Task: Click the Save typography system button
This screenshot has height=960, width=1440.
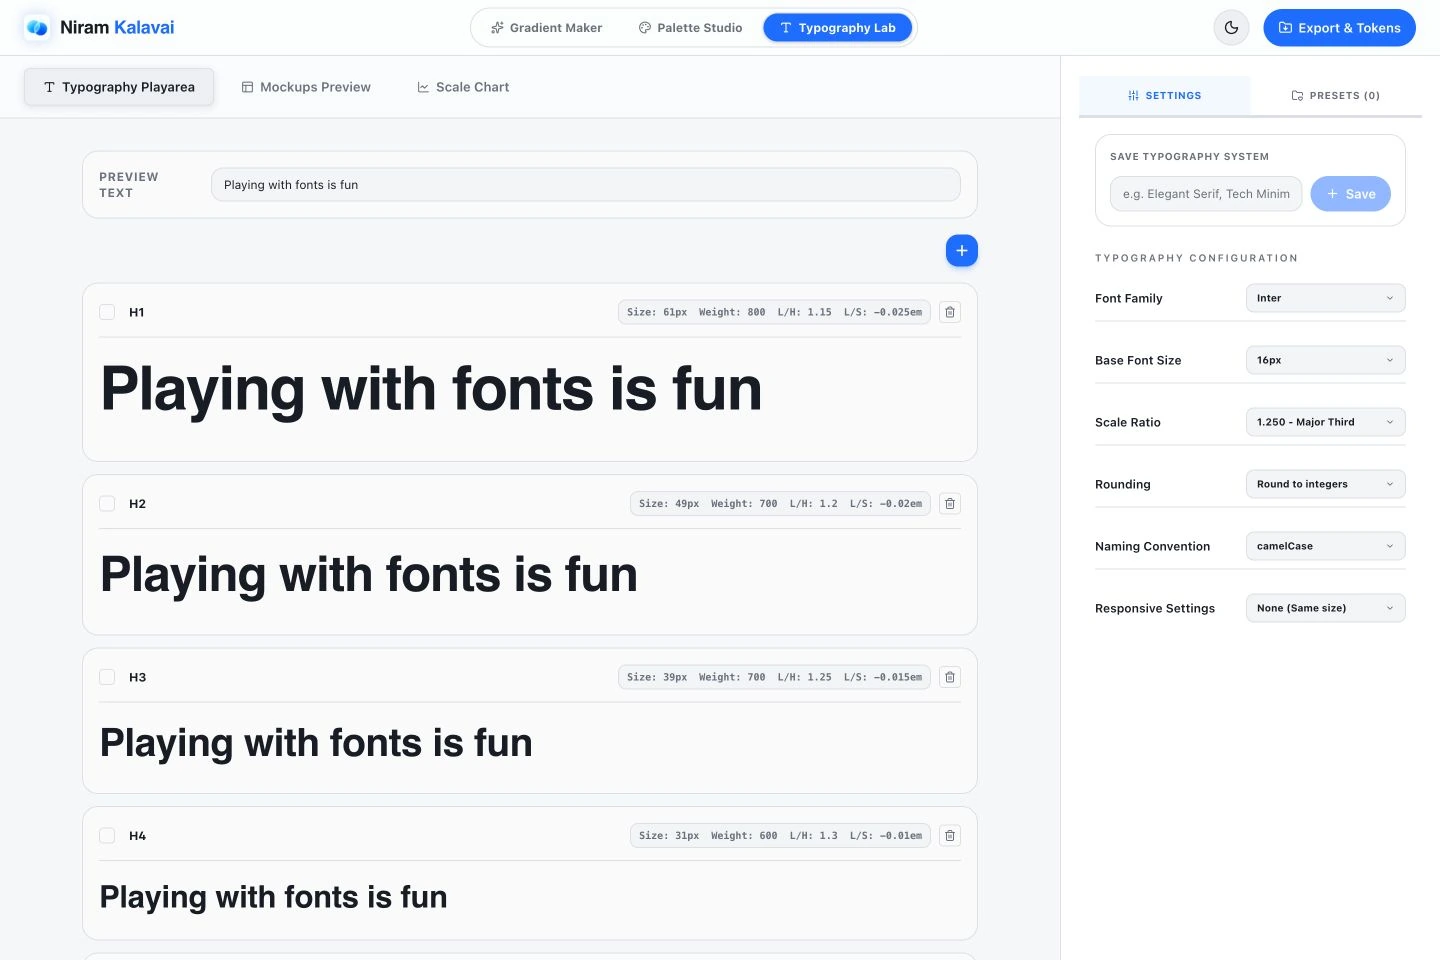Action: tap(1350, 194)
